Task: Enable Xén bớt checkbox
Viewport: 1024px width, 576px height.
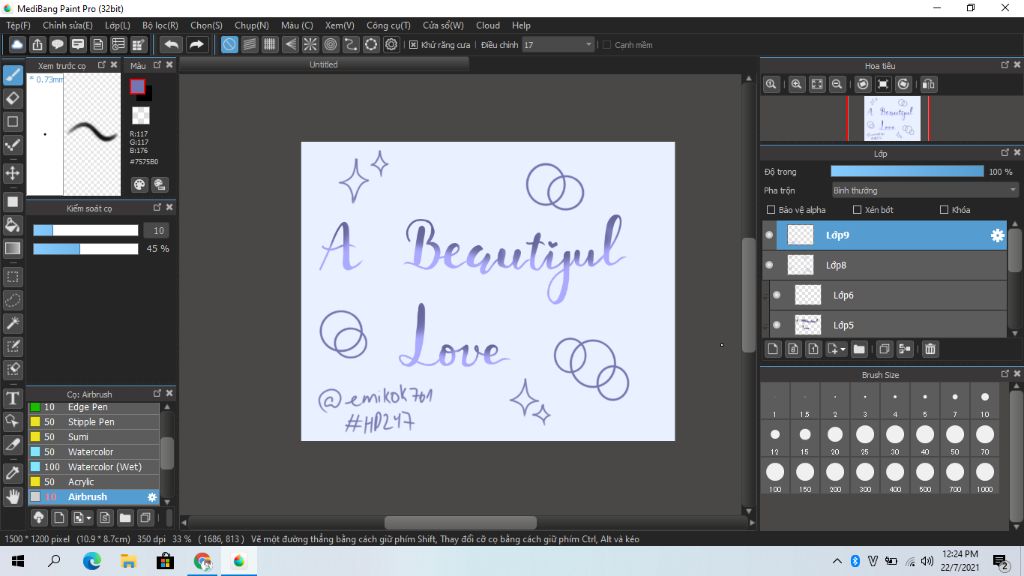Action: (x=857, y=210)
